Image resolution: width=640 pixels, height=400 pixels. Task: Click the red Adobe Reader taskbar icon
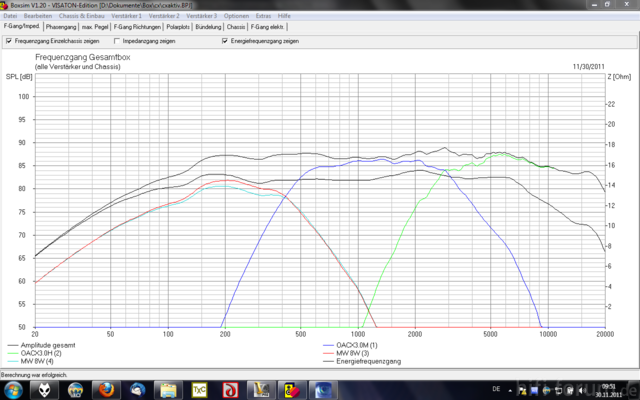pos(230,388)
